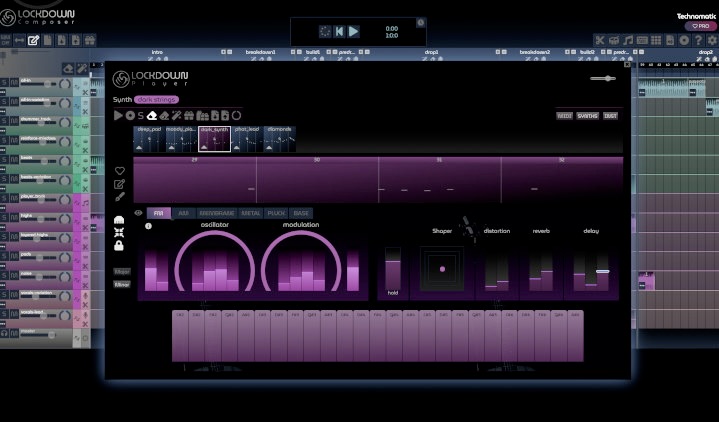This screenshot has width=719, height=422.
Task: Select the highlighted eraser tool in Player toolbar
Action: pos(152,116)
